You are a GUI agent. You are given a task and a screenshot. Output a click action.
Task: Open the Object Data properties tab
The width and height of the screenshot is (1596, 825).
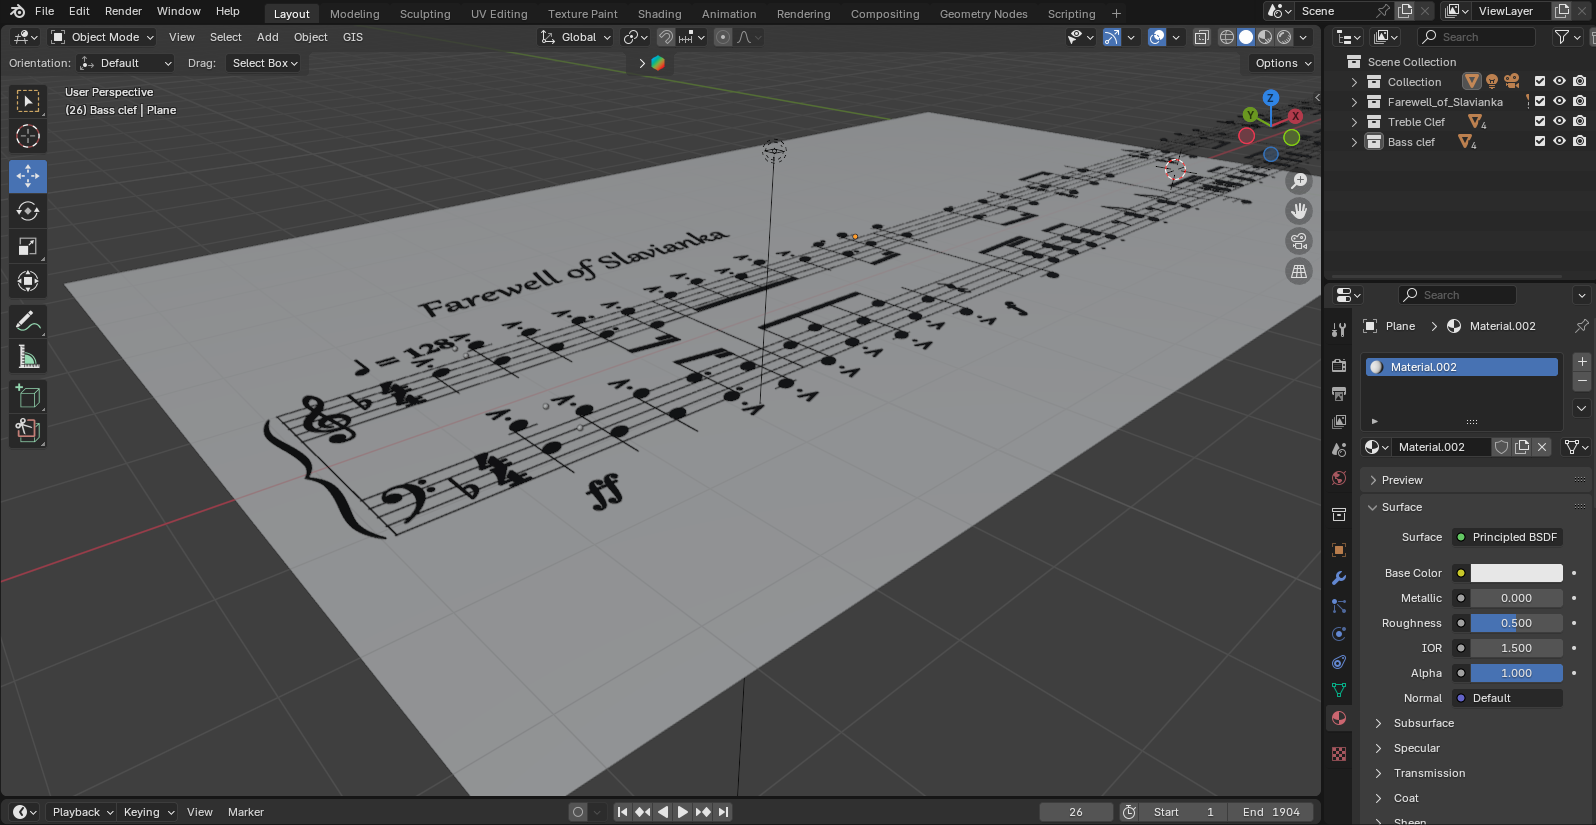point(1339,690)
